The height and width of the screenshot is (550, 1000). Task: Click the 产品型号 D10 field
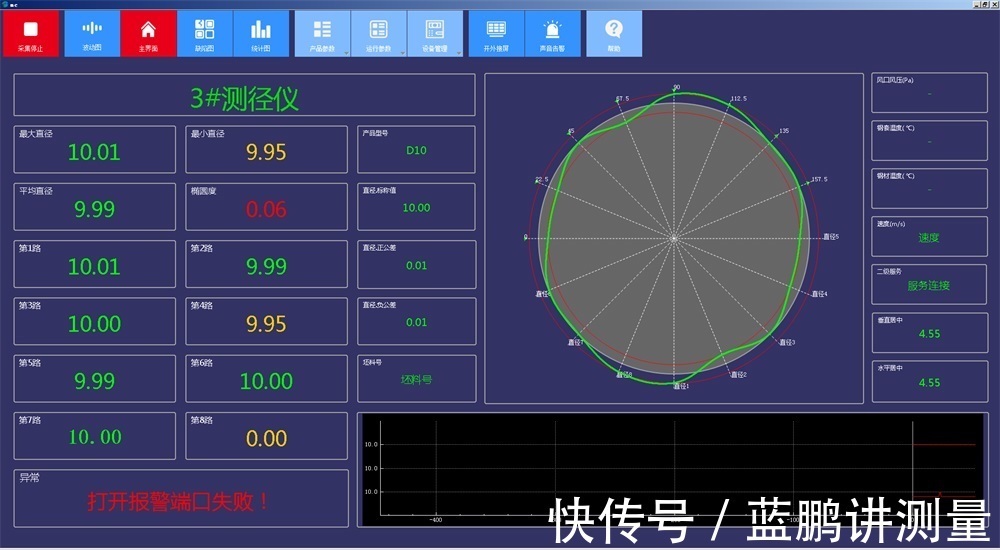[x=416, y=150]
